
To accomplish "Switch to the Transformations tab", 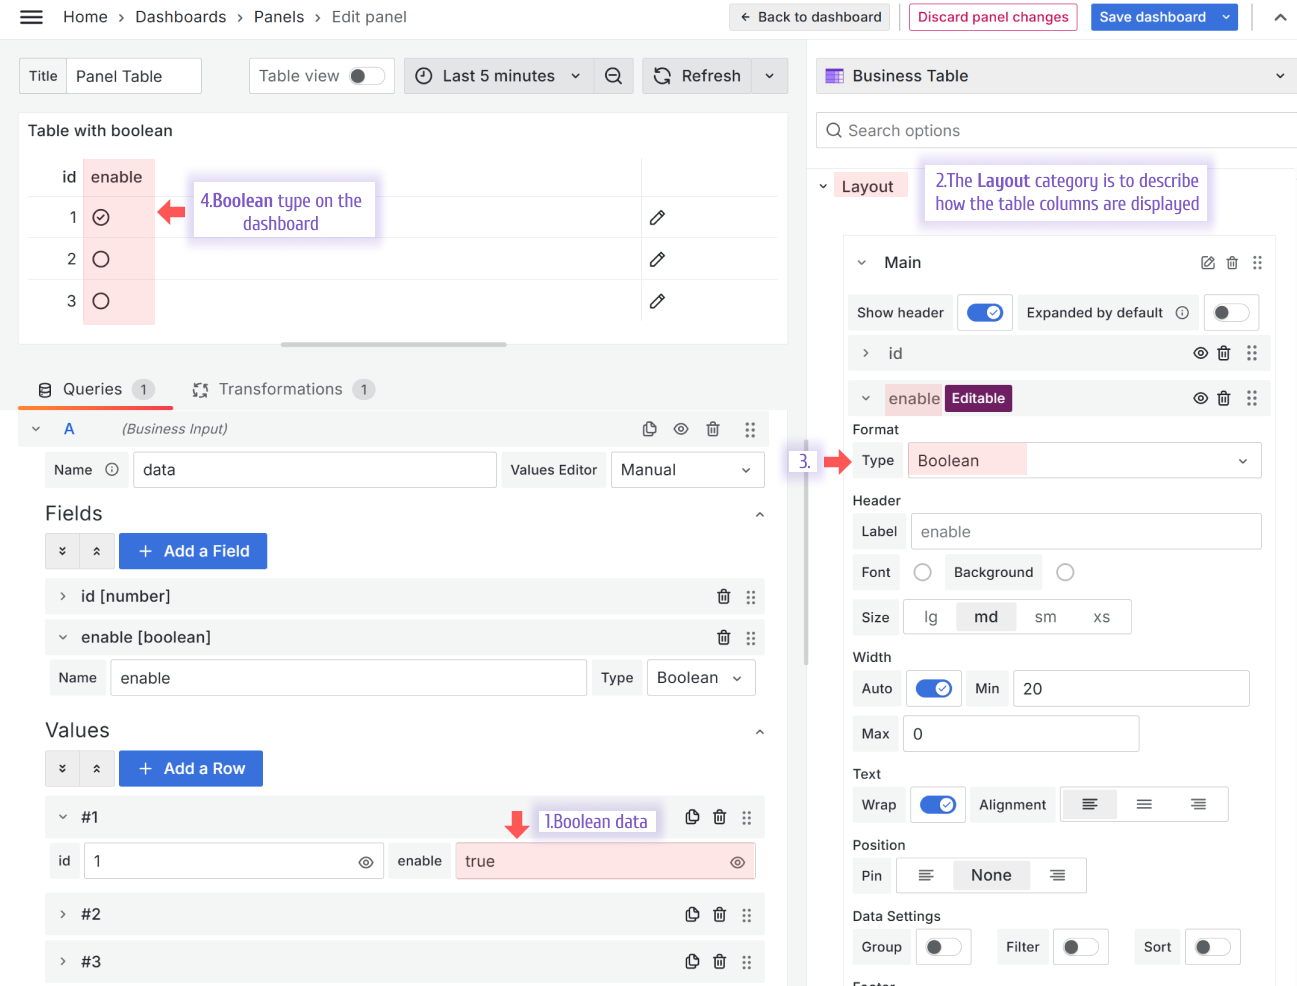I will pos(281,389).
